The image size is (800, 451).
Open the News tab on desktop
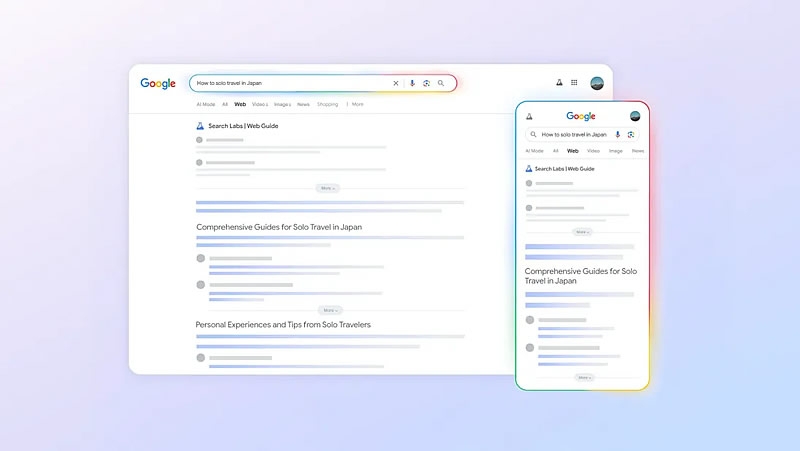pos(304,104)
